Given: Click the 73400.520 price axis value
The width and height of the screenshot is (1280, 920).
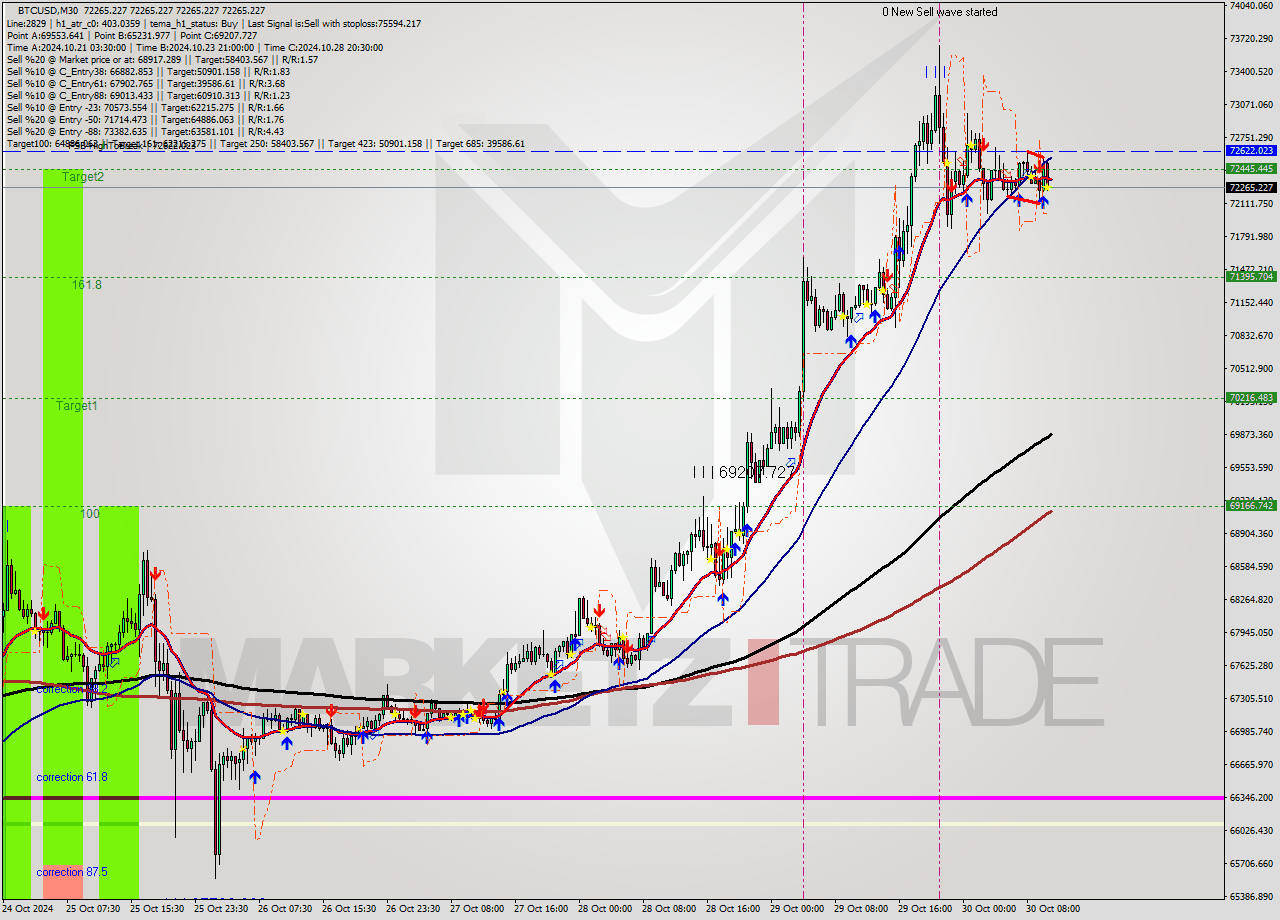Looking at the screenshot, I should click(1251, 72).
